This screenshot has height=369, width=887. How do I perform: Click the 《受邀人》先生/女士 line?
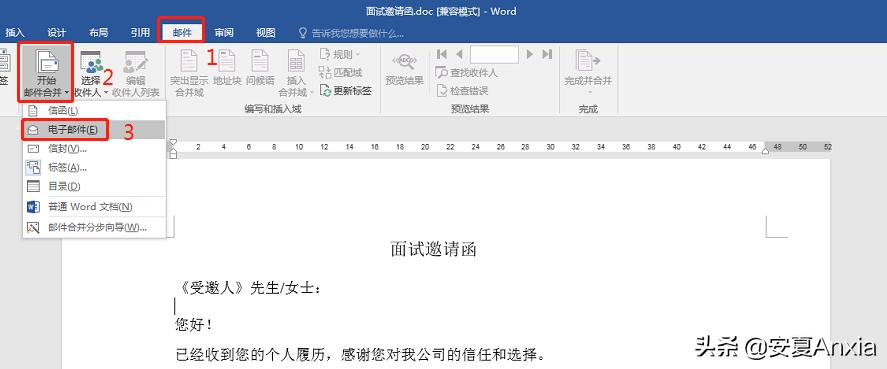[x=249, y=289]
